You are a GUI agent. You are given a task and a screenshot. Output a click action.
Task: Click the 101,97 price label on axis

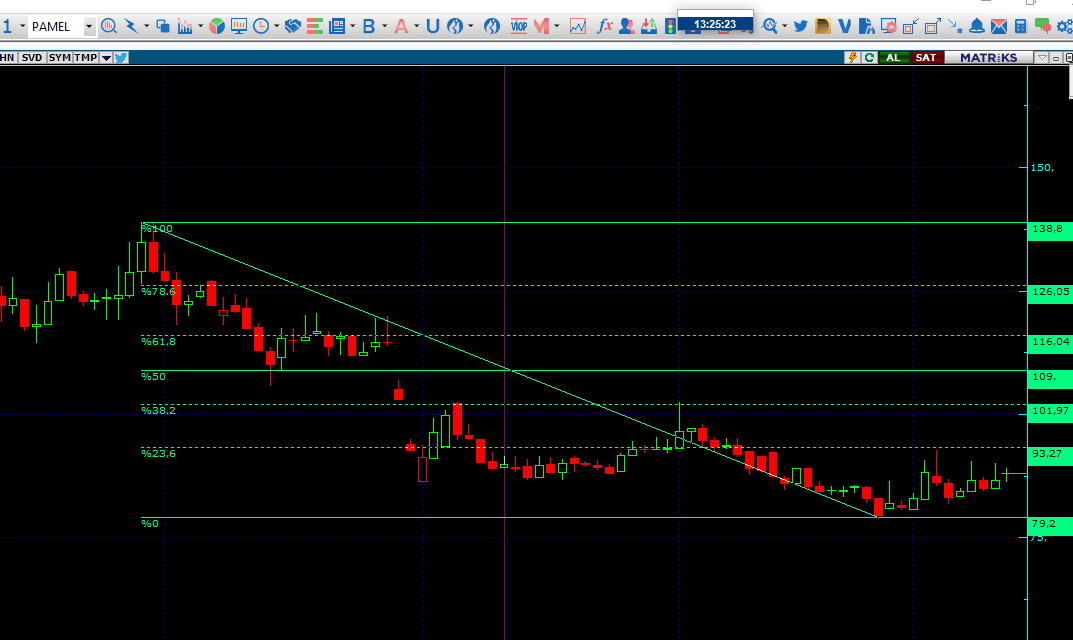[x=1050, y=411]
